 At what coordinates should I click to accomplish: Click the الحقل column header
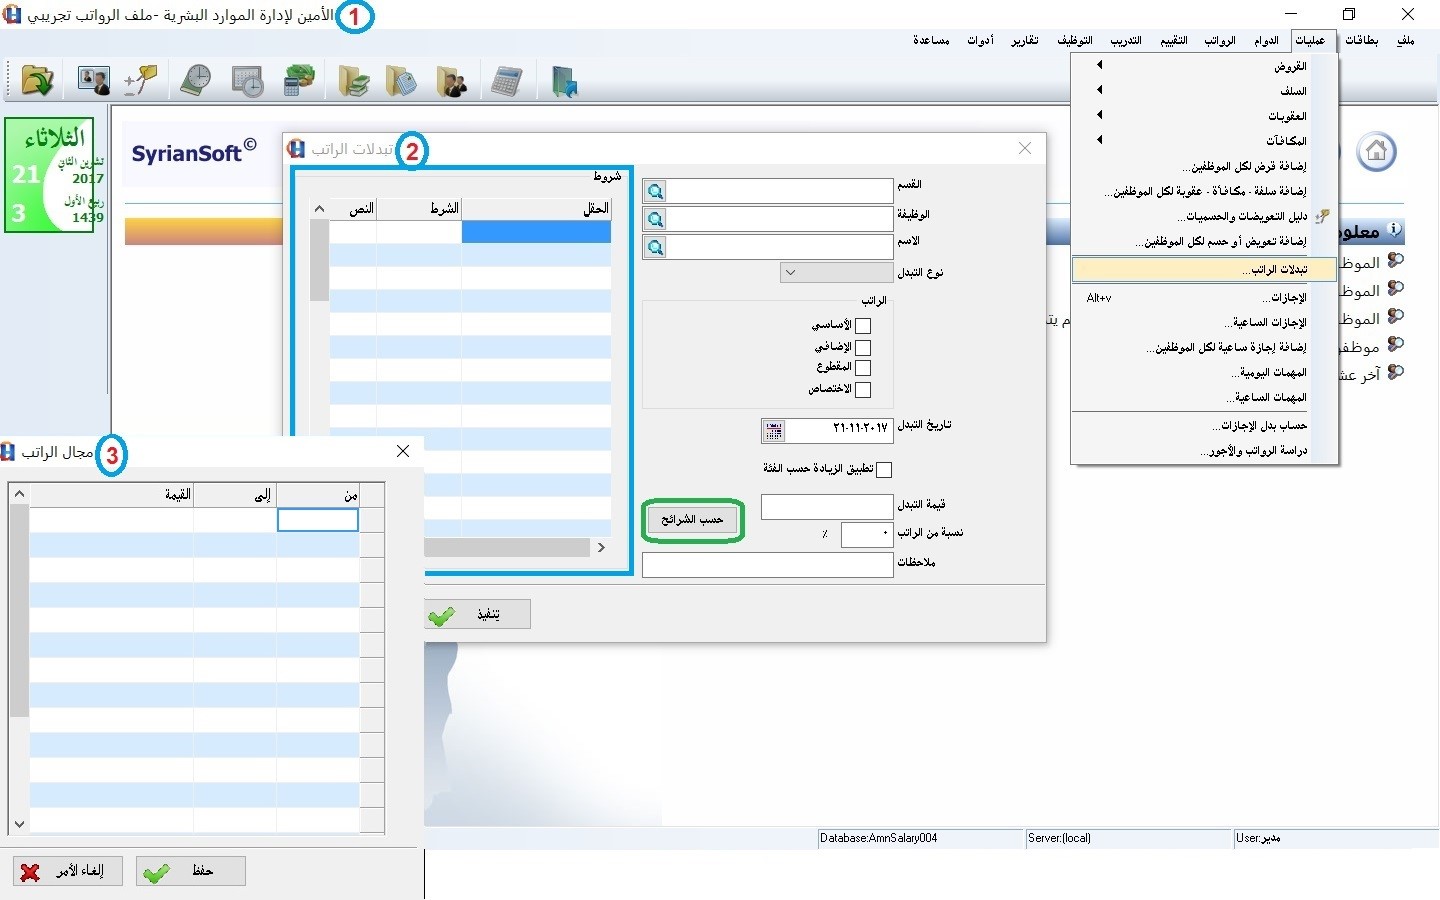(x=536, y=209)
